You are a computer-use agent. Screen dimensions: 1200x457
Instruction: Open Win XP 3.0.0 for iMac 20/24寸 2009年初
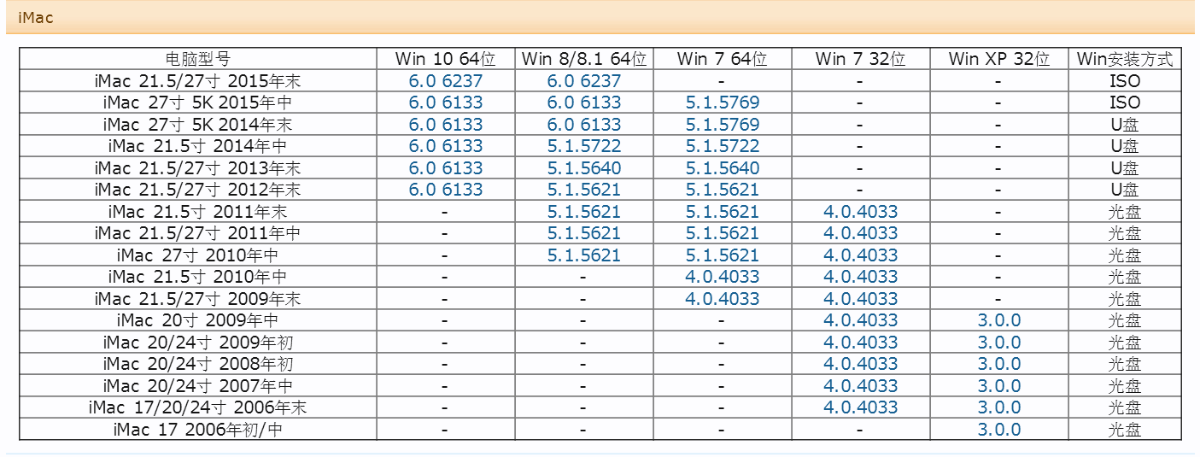[x=999, y=342]
